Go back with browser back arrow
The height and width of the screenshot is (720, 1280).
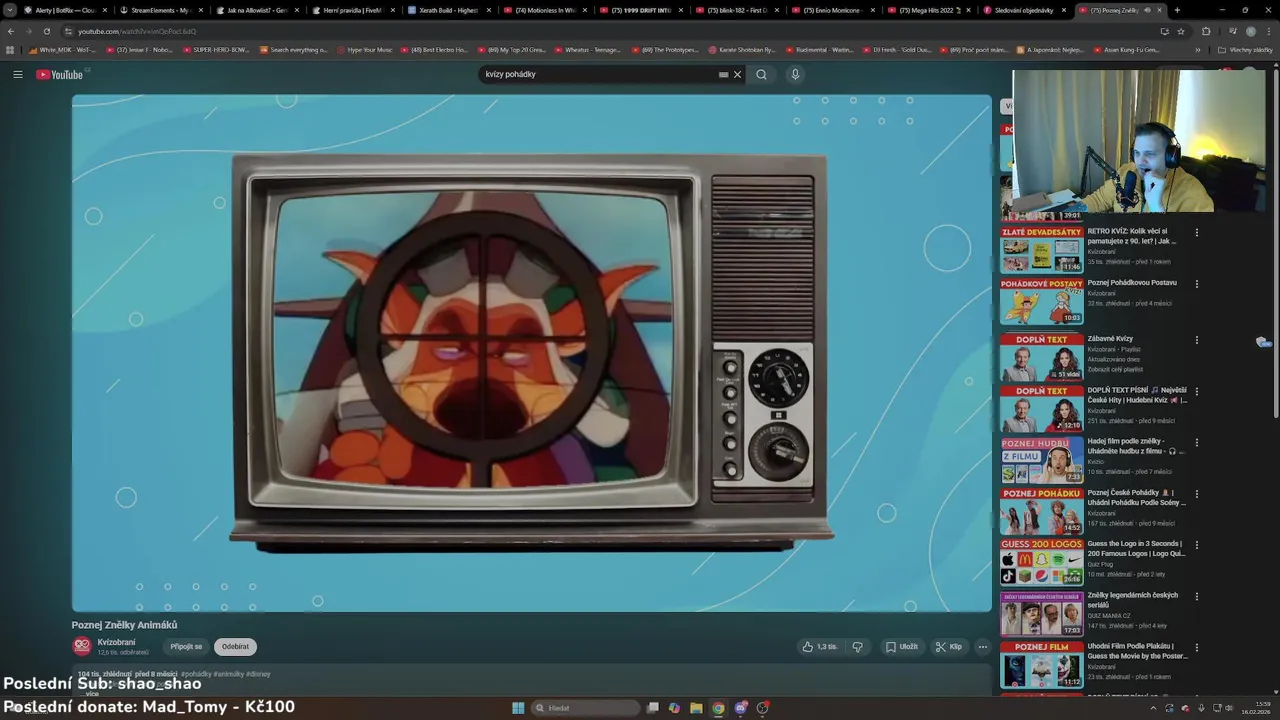[11, 31]
